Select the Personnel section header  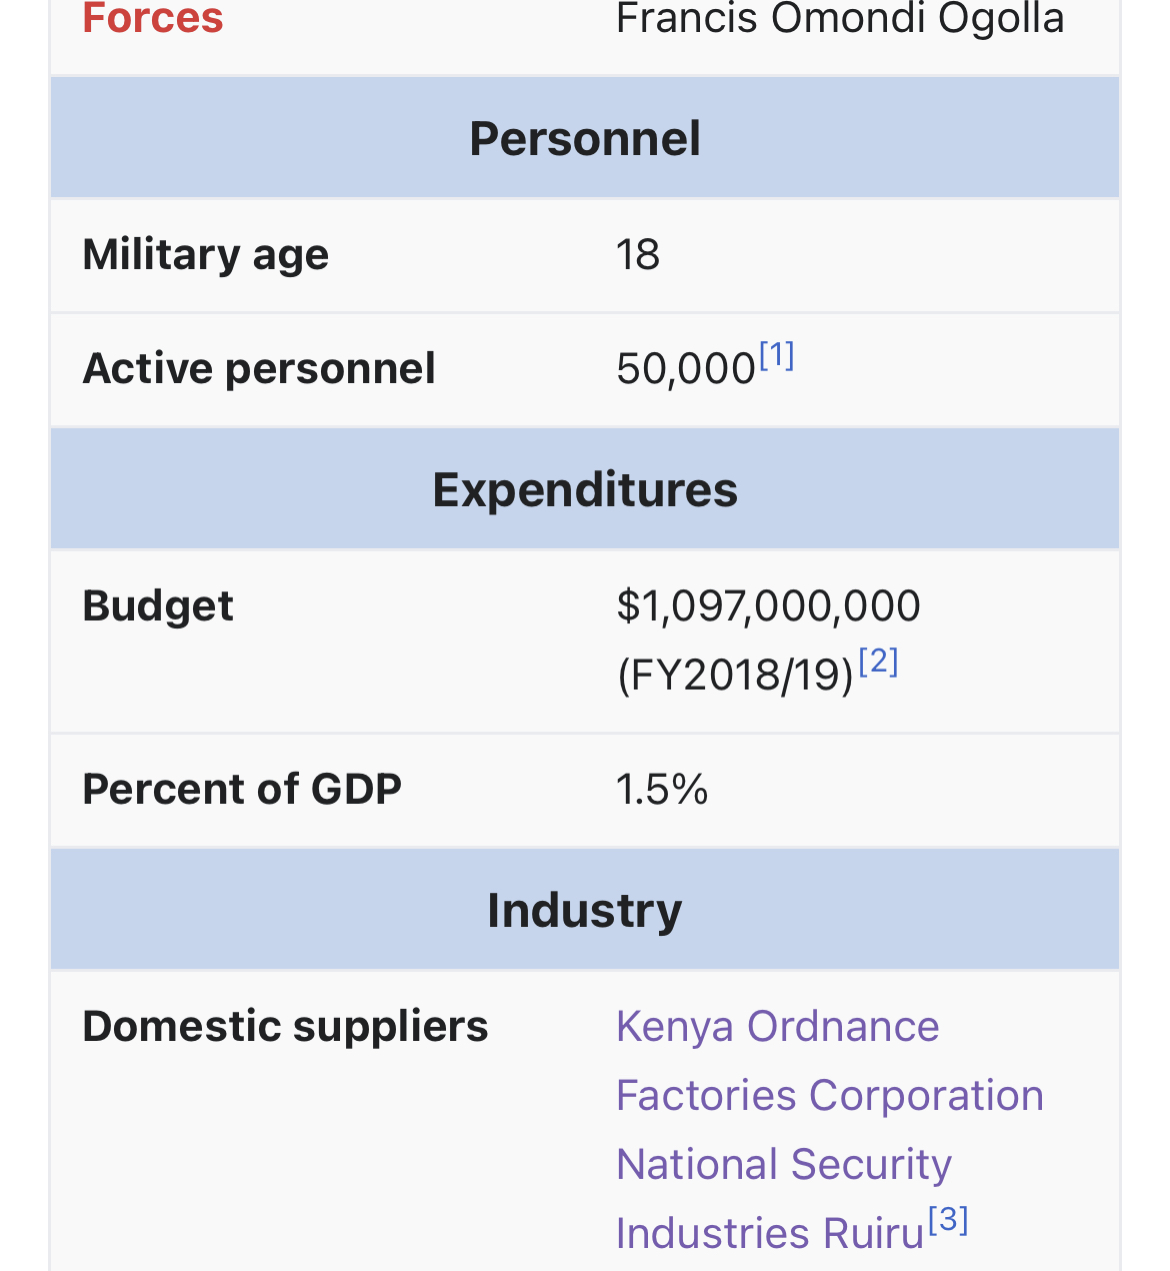click(585, 138)
